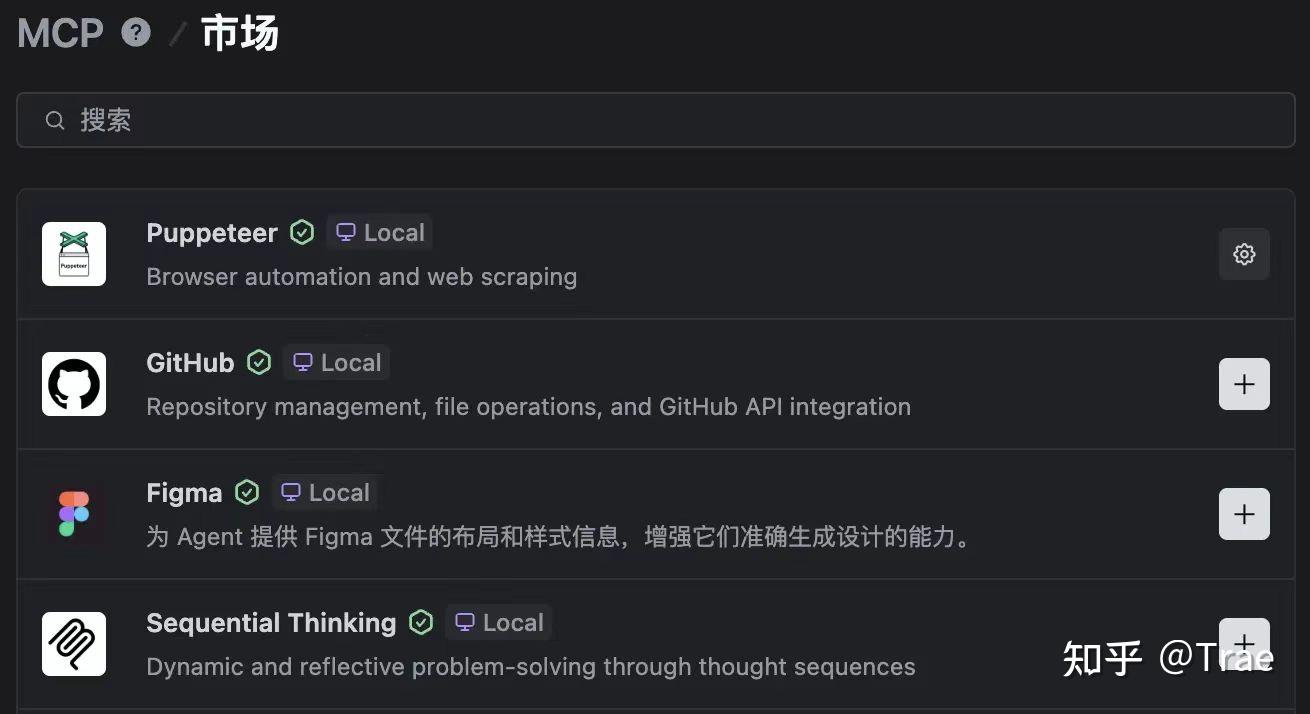The width and height of the screenshot is (1310, 714).
Task: Click the verified badge next to Figma
Action: [x=247, y=493]
